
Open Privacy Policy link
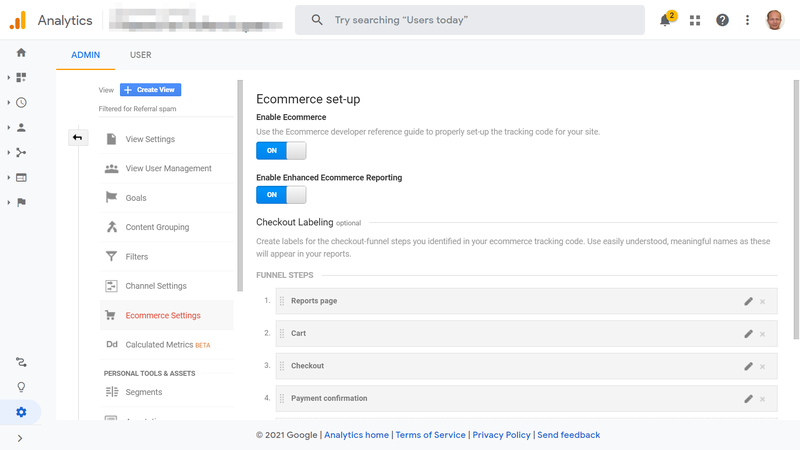click(502, 435)
